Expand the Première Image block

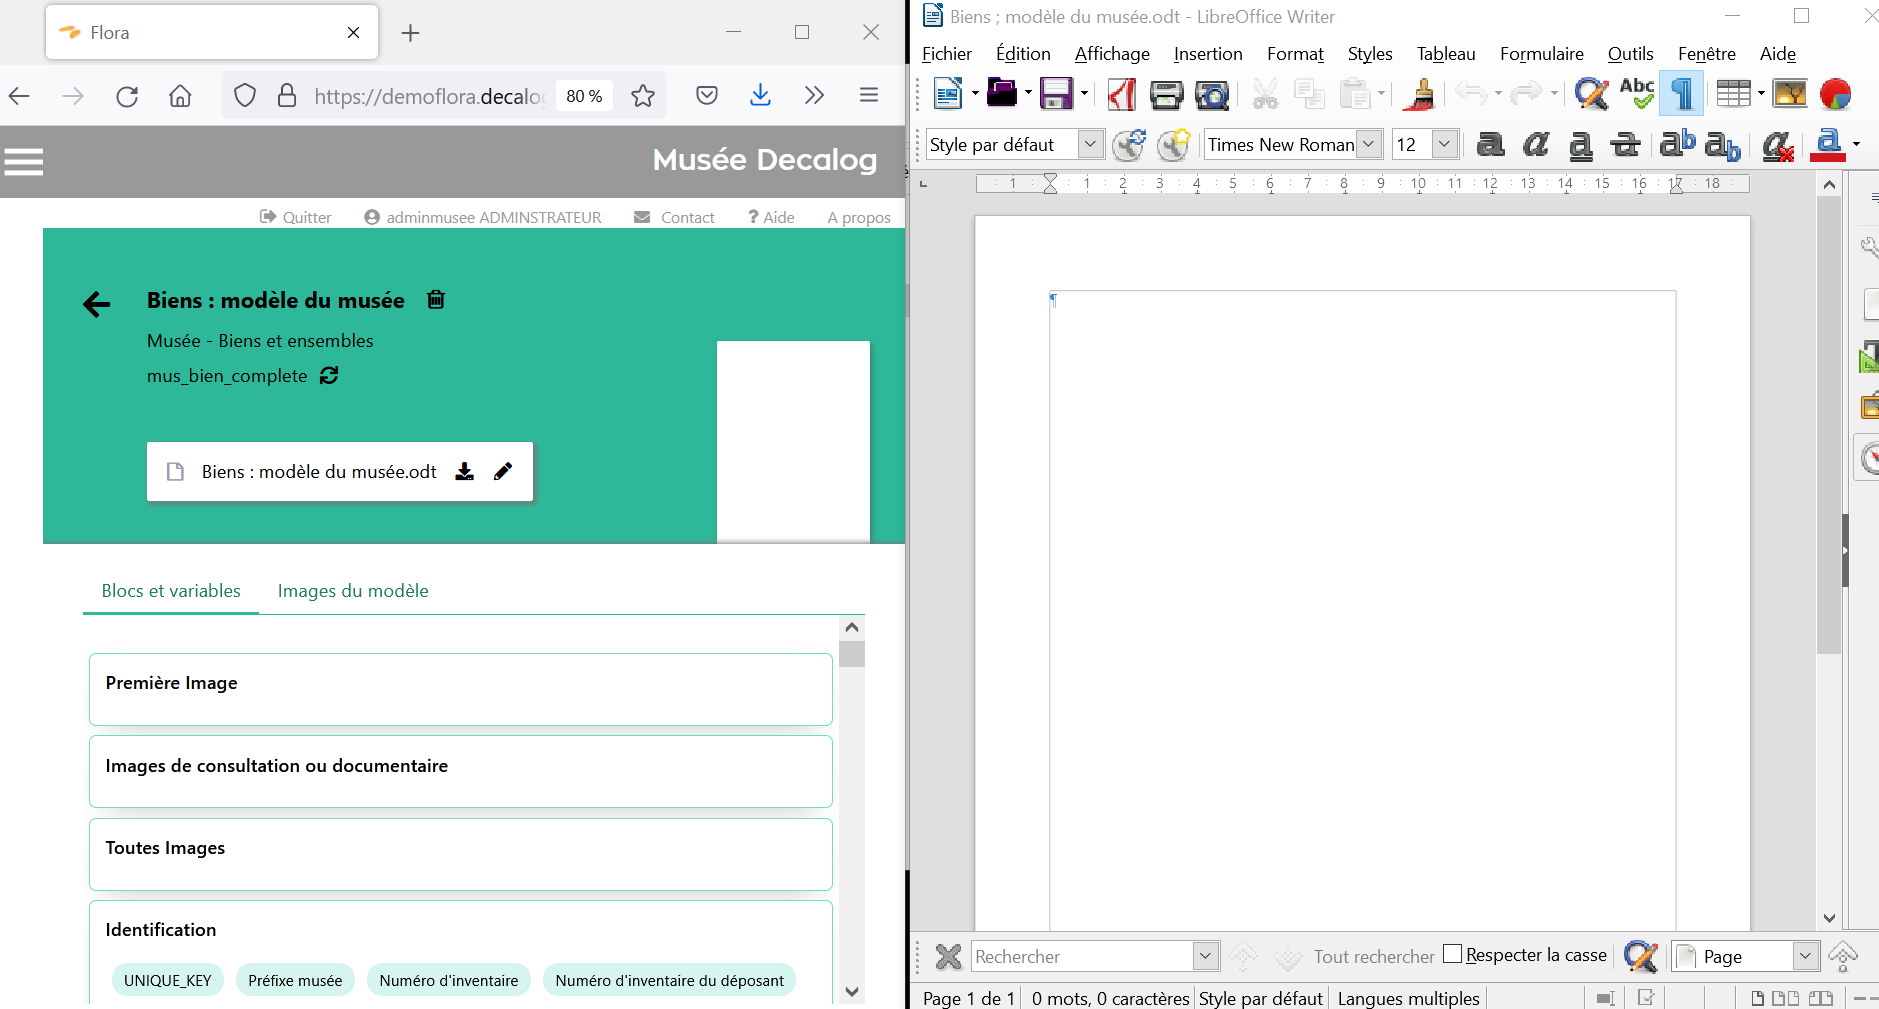coord(461,689)
